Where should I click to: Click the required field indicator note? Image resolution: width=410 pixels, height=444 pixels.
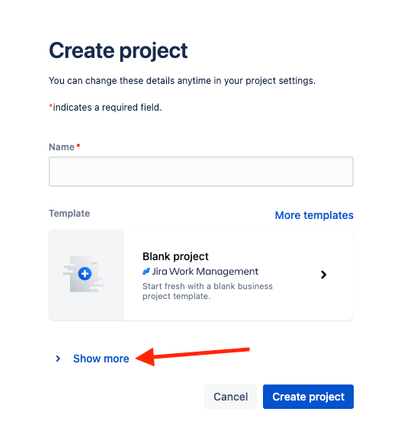pyautogui.click(x=105, y=107)
